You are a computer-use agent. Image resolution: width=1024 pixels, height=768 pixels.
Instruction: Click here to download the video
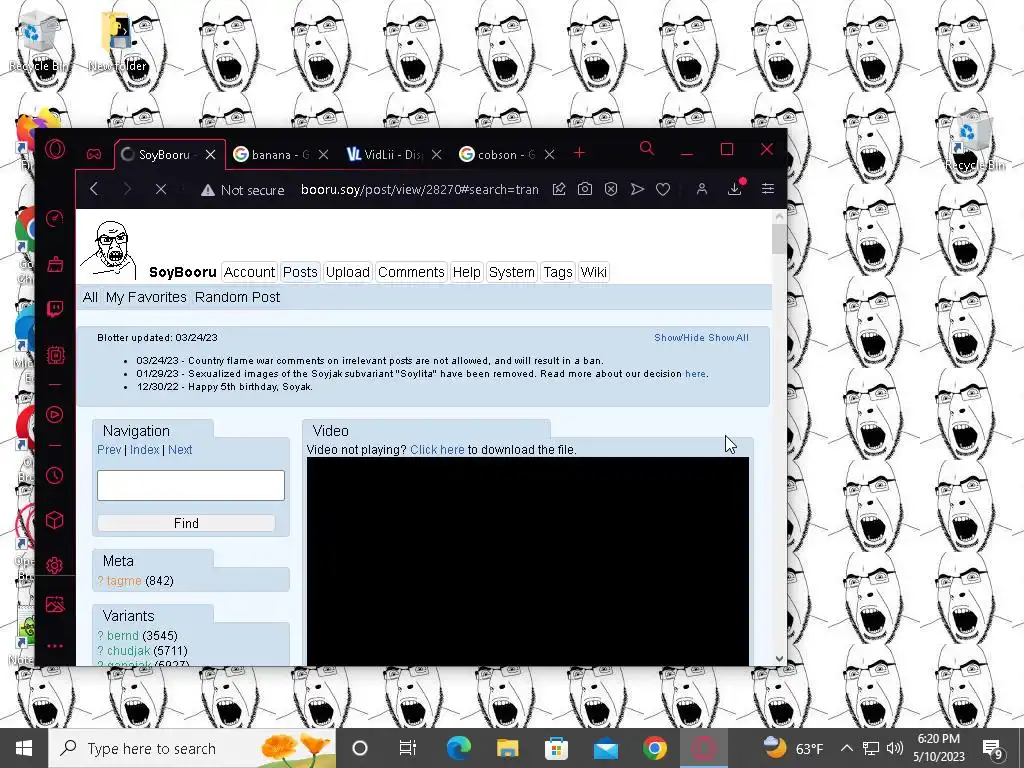coord(437,450)
